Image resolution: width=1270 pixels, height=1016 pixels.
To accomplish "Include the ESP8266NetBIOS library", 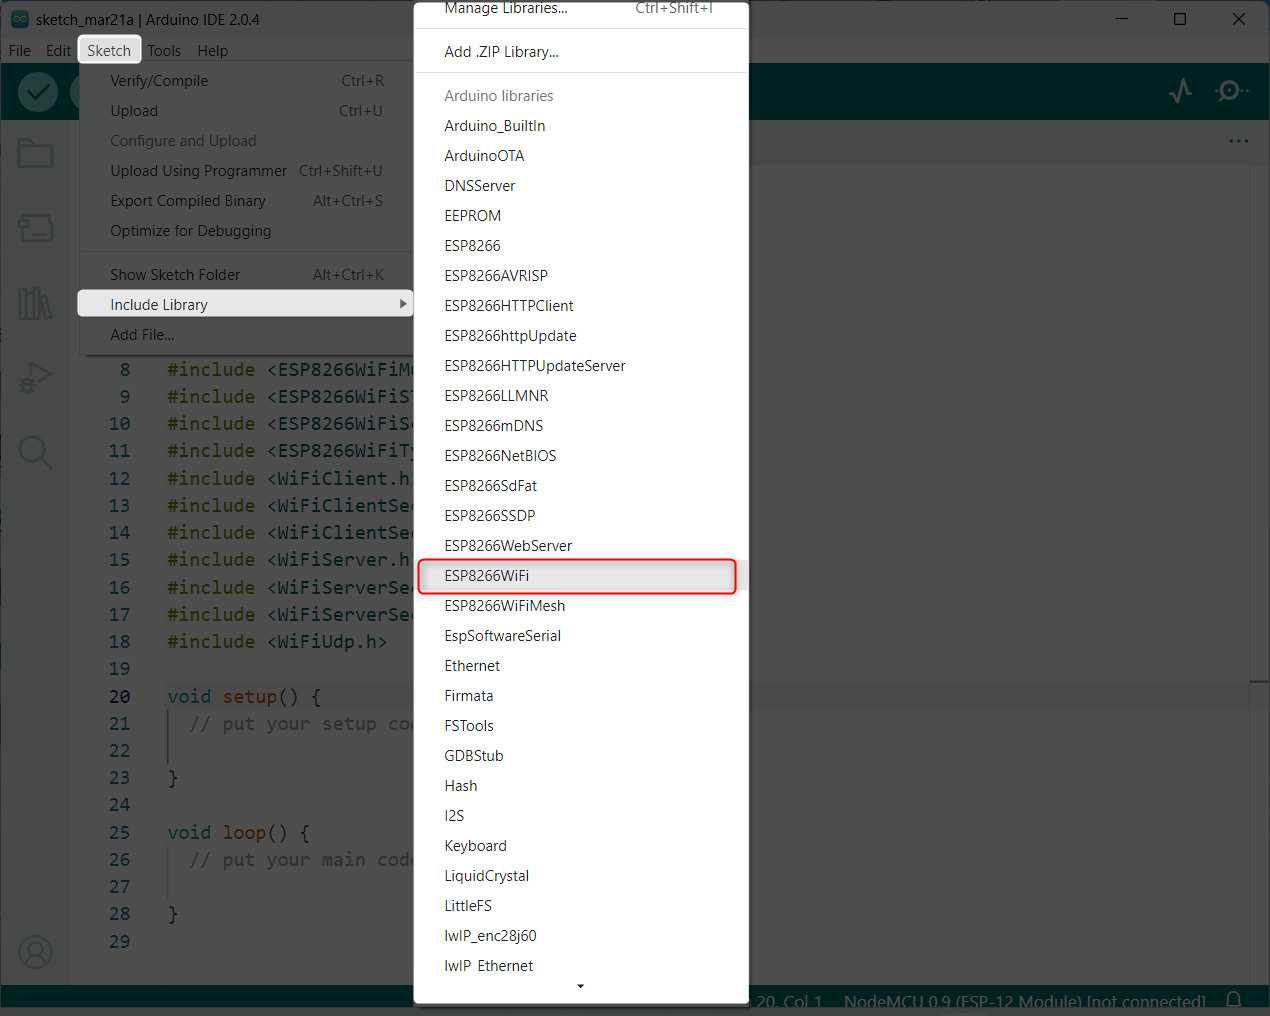I will (x=581, y=456).
